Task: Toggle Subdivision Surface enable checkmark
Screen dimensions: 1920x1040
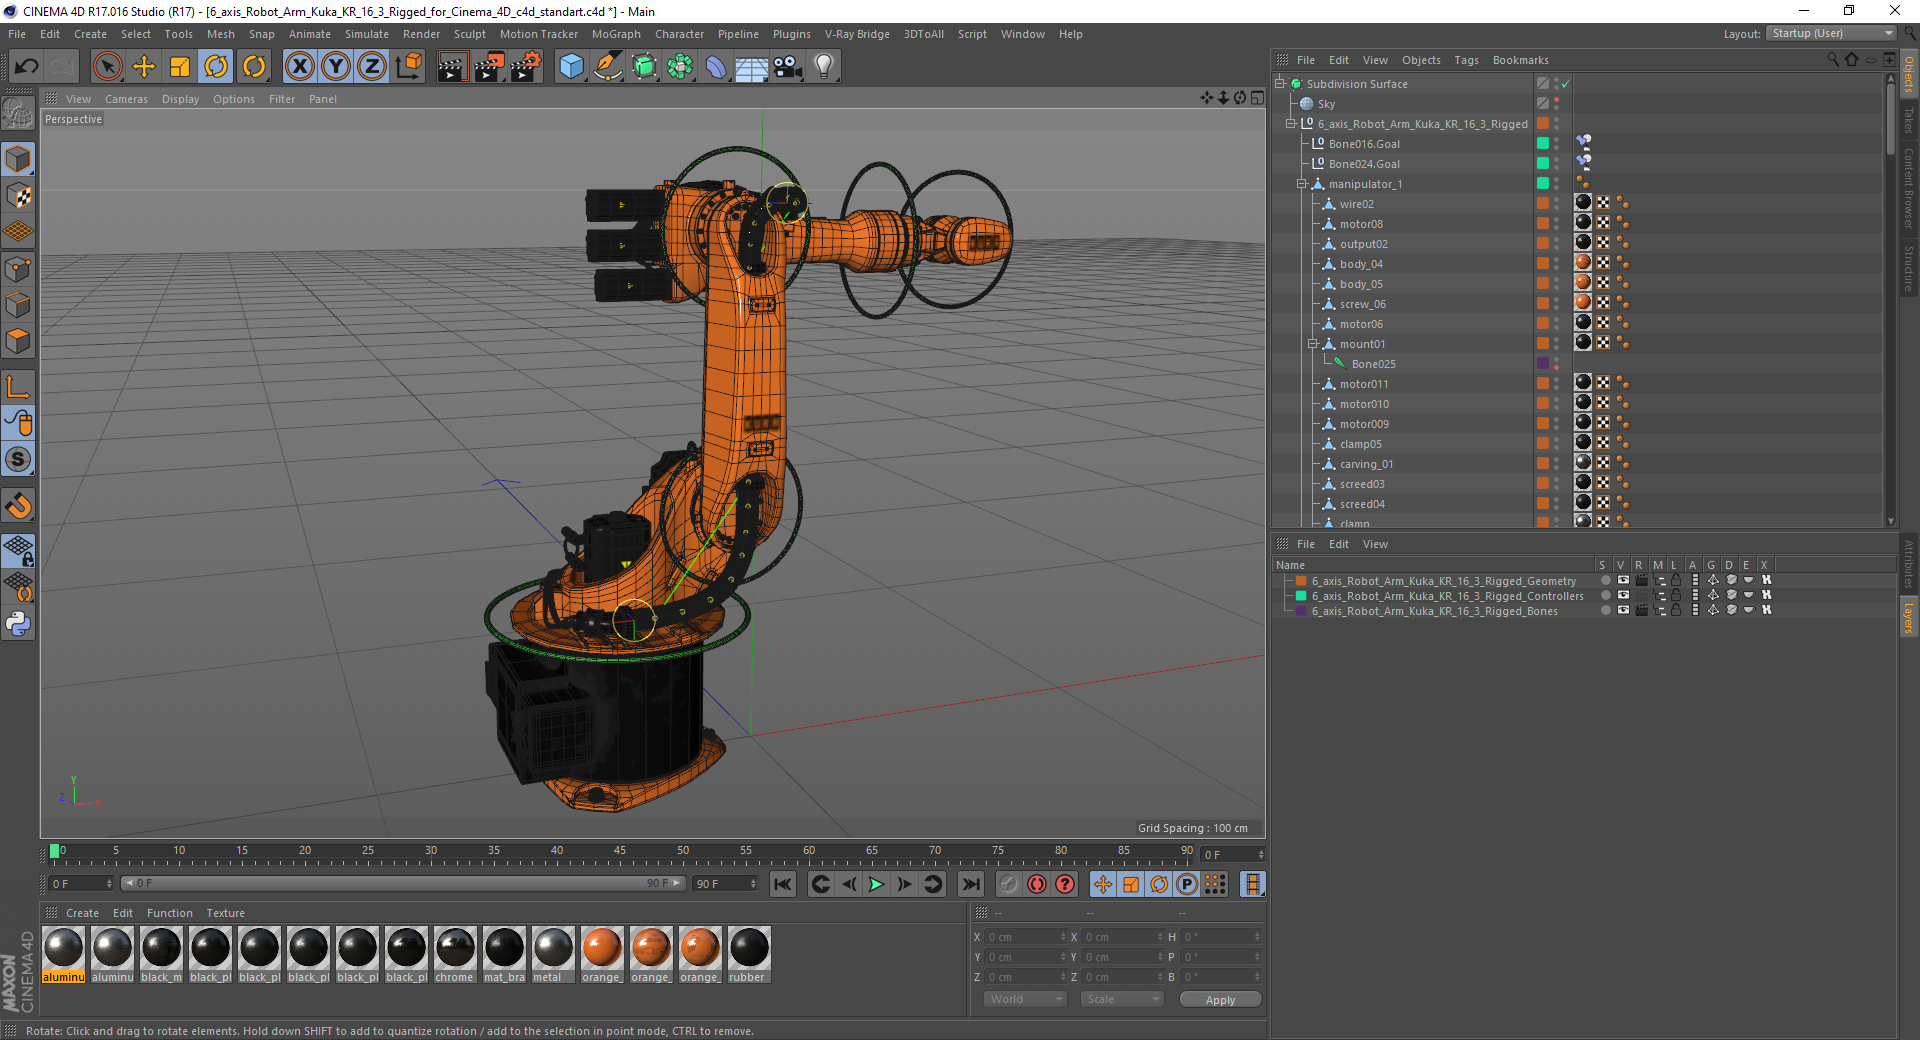Action: 1566,84
